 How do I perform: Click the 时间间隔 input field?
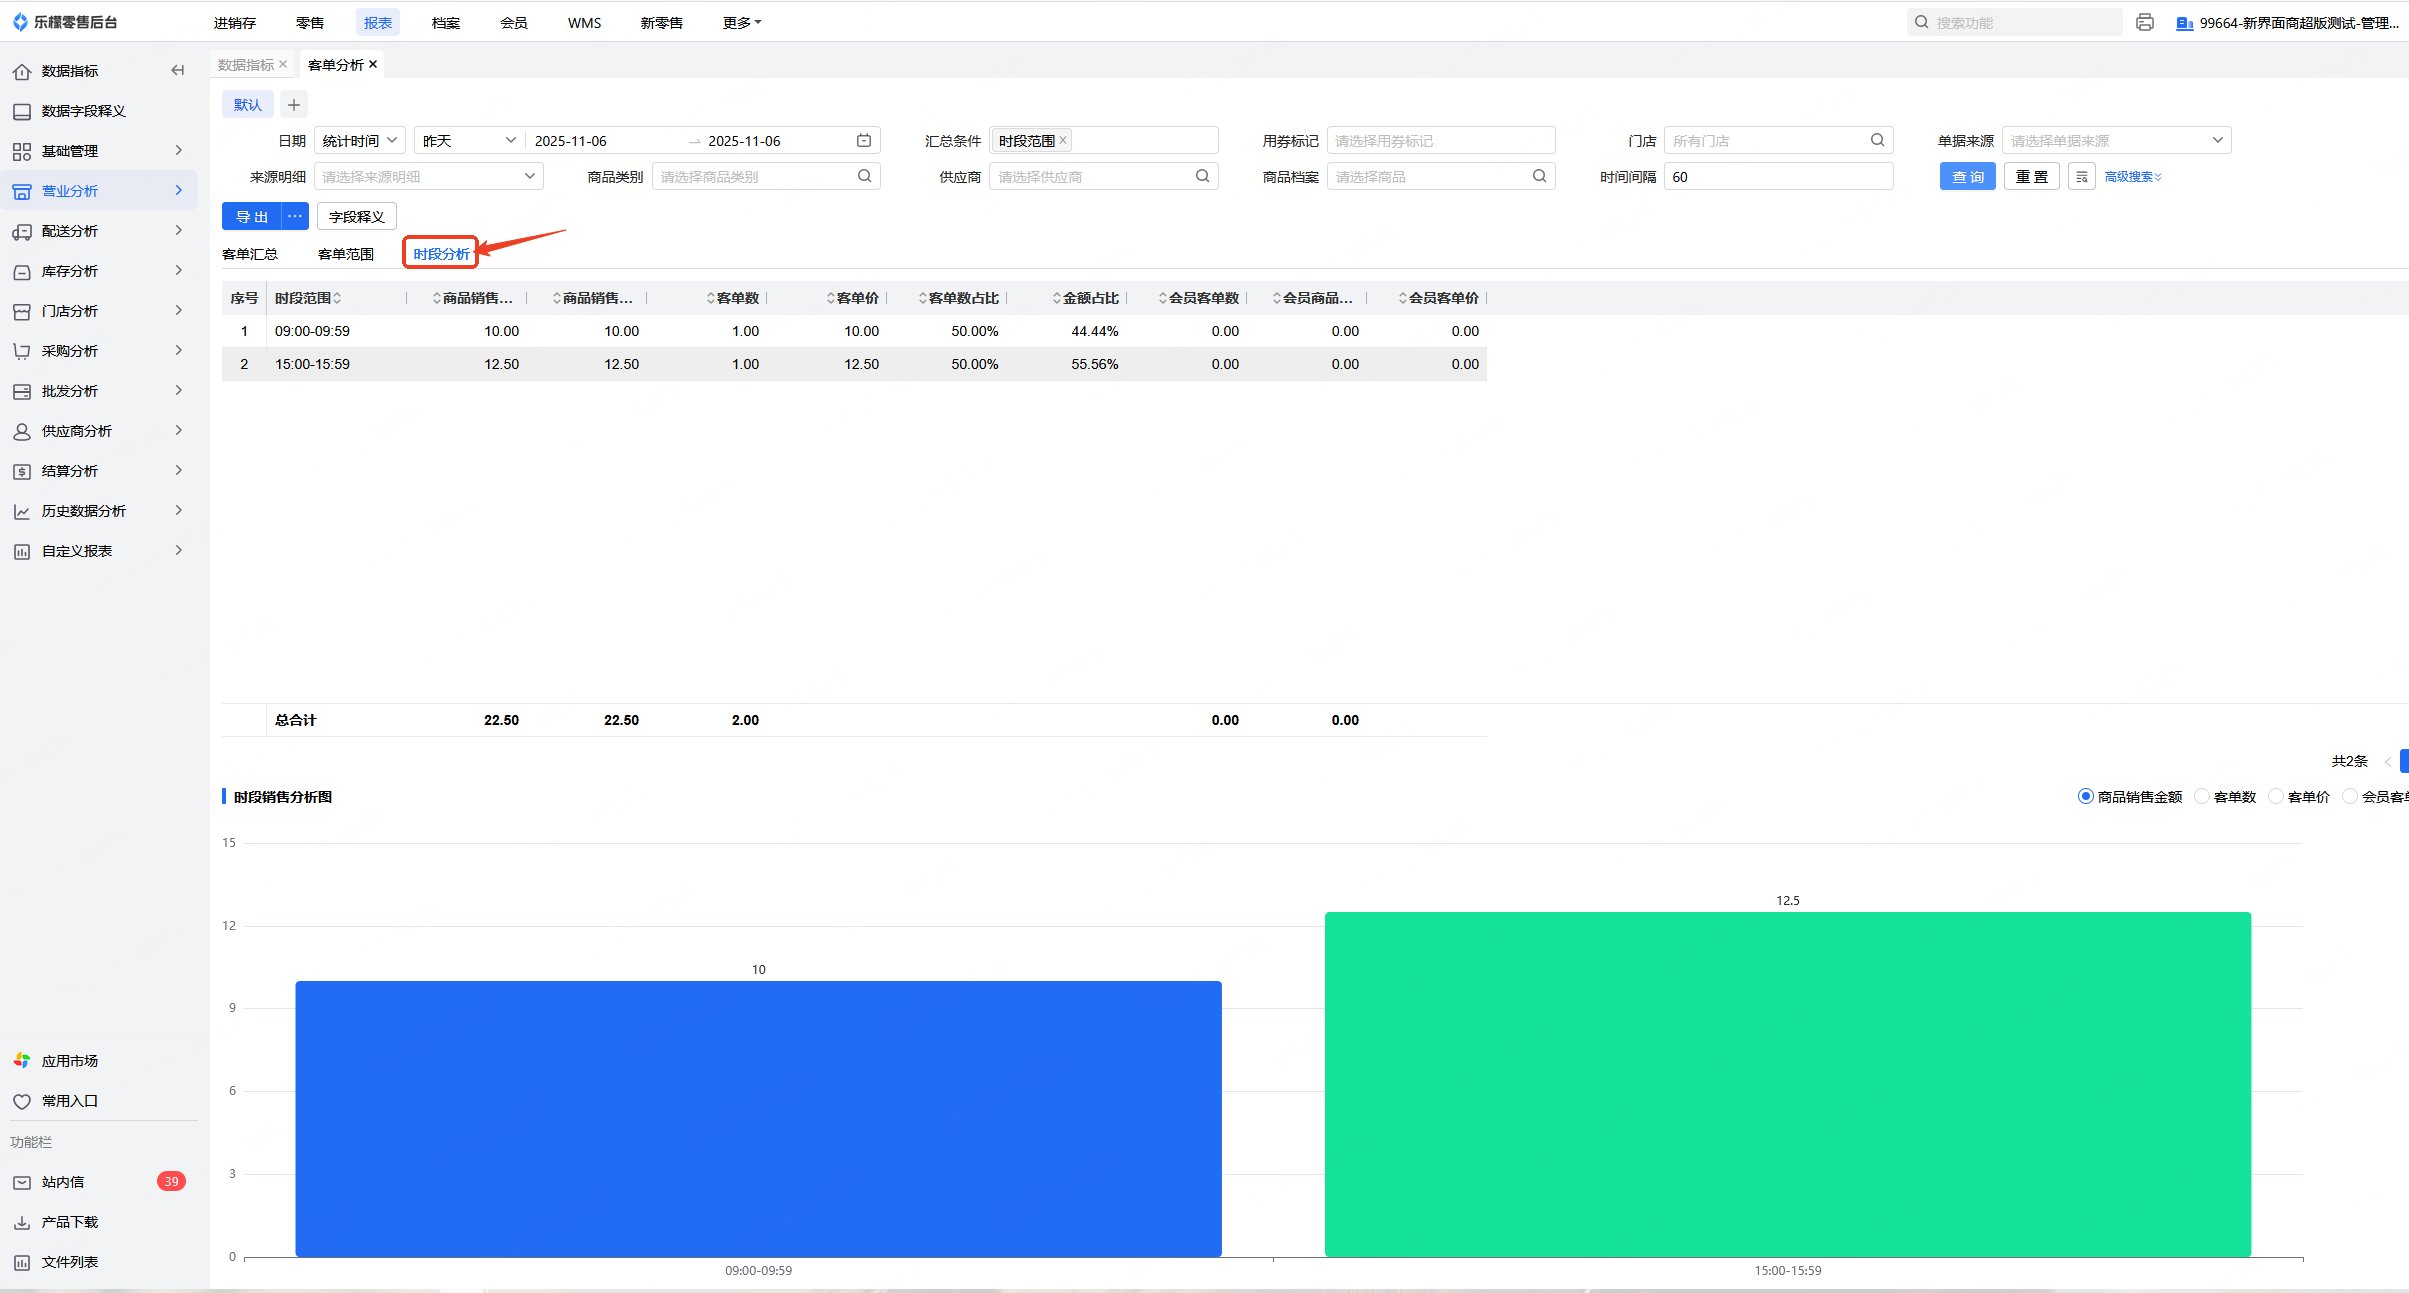pyautogui.click(x=1777, y=177)
